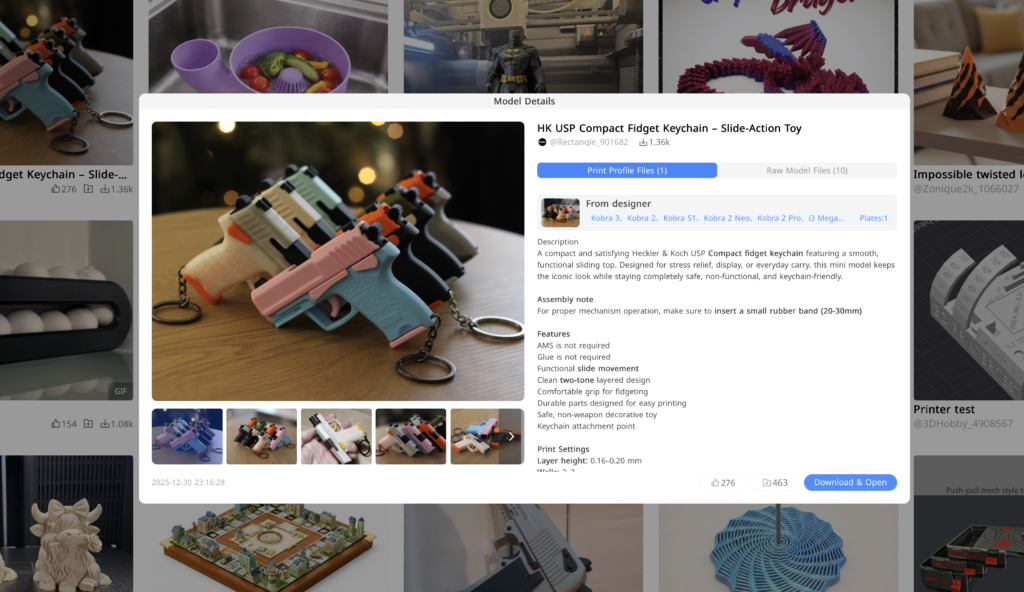Bookmark the background card next to 154 likes
The height and width of the screenshot is (592, 1024).
88,423
